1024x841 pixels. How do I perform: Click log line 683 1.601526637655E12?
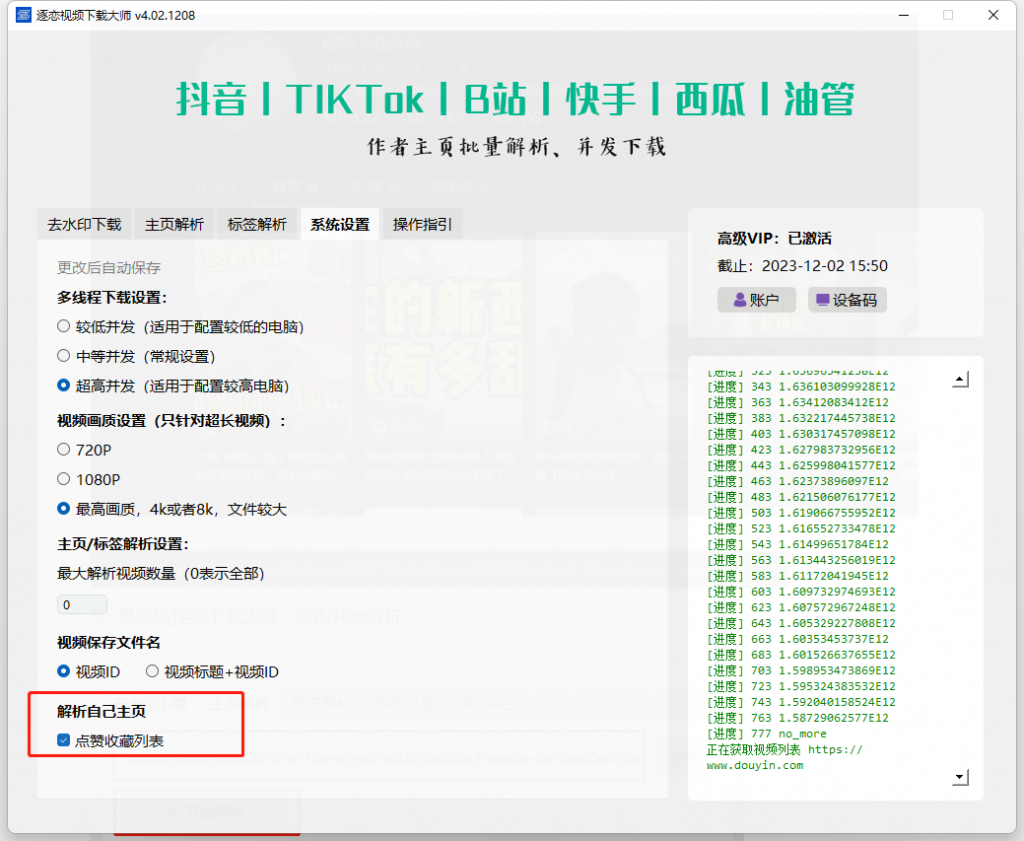point(801,654)
